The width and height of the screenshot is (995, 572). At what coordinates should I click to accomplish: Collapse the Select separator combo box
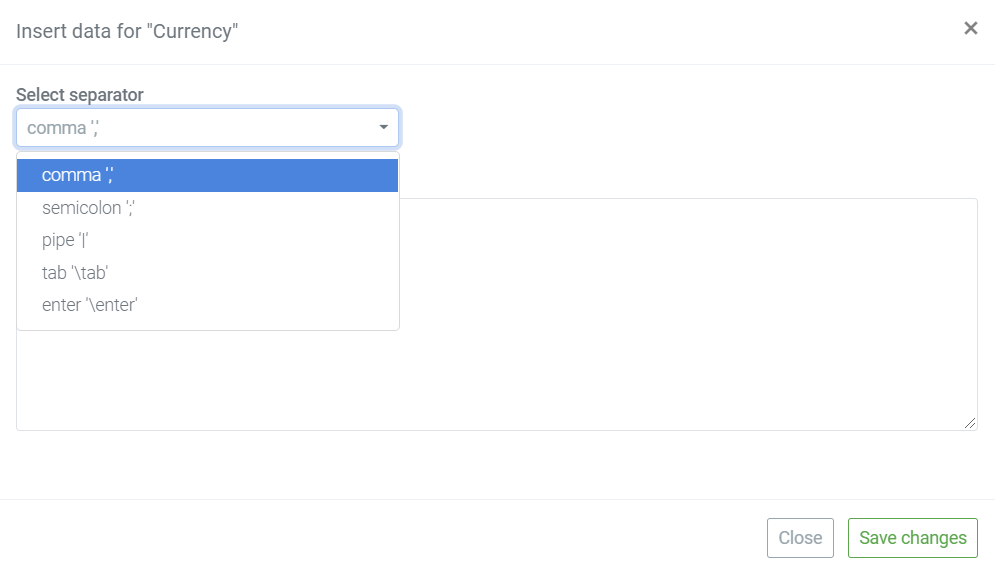pos(208,127)
